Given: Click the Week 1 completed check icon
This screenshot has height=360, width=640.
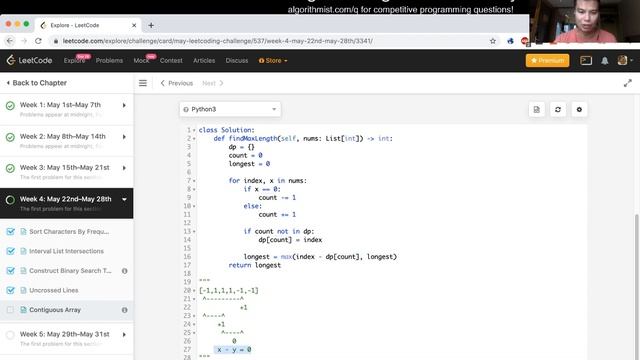Looking at the screenshot, I should click(10, 106).
